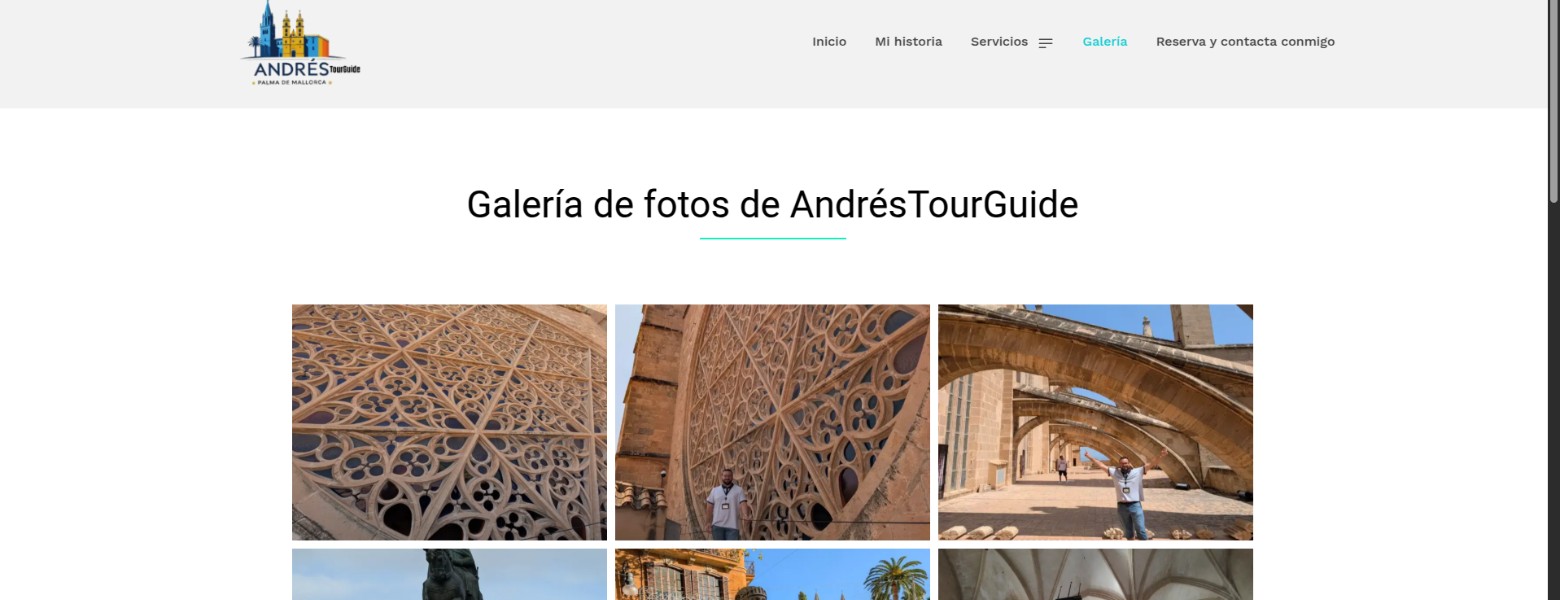The width and height of the screenshot is (1560, 600).
Task: Click the Palma de Mallorca logo tagline
Action: click(294, 82)
